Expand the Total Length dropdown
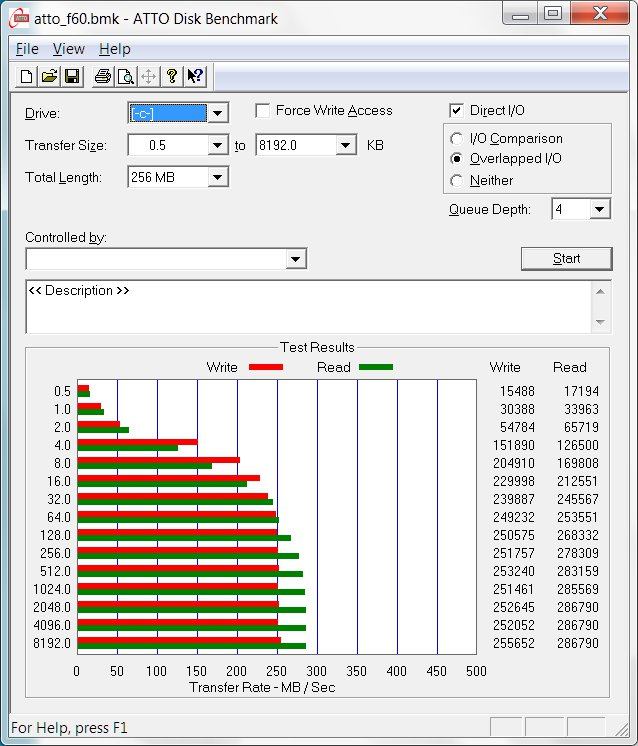638x746 pixels. pyautogui.click(x=217, y=177)
